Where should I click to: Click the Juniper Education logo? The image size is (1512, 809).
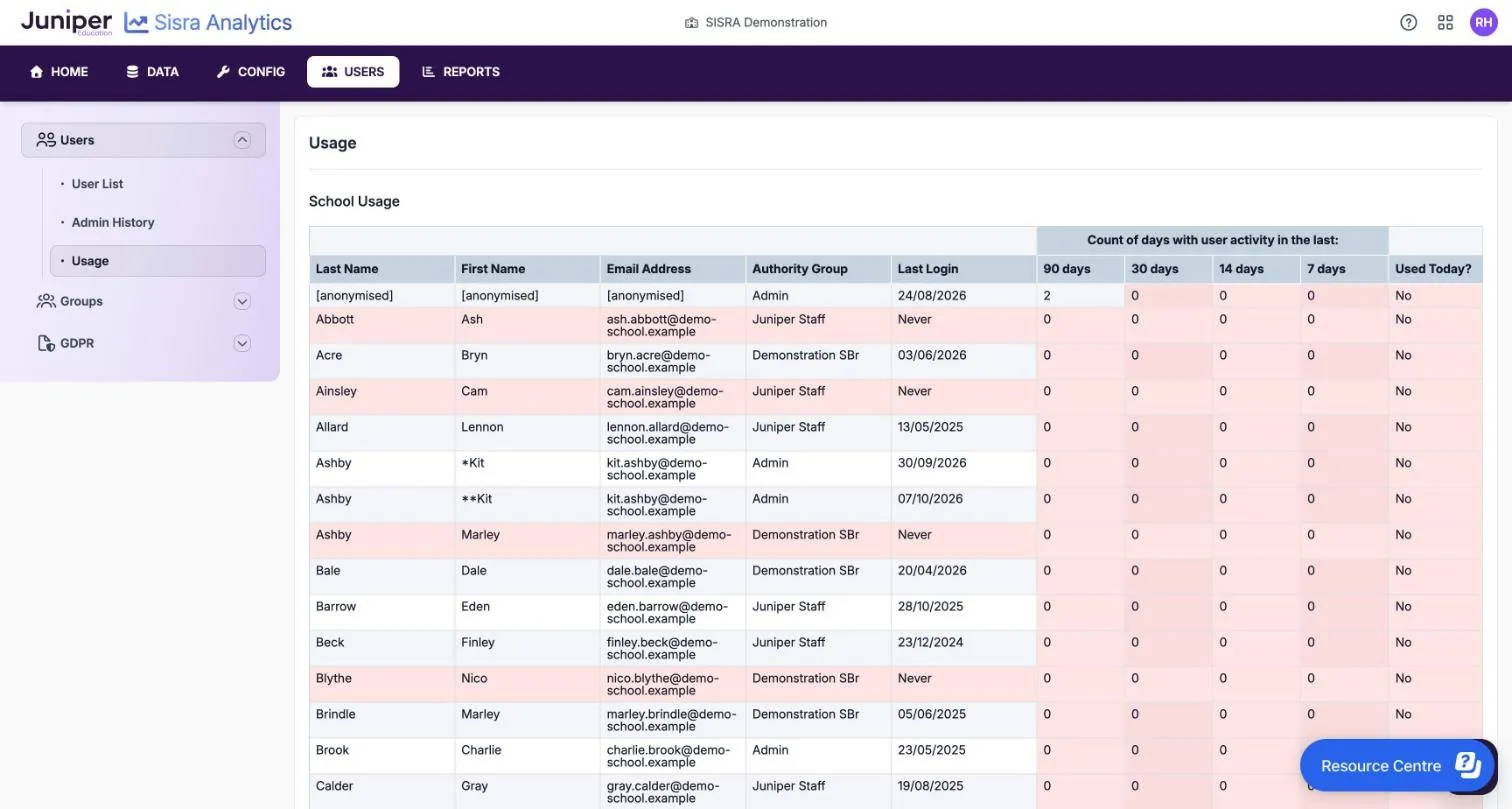(66, 22)
